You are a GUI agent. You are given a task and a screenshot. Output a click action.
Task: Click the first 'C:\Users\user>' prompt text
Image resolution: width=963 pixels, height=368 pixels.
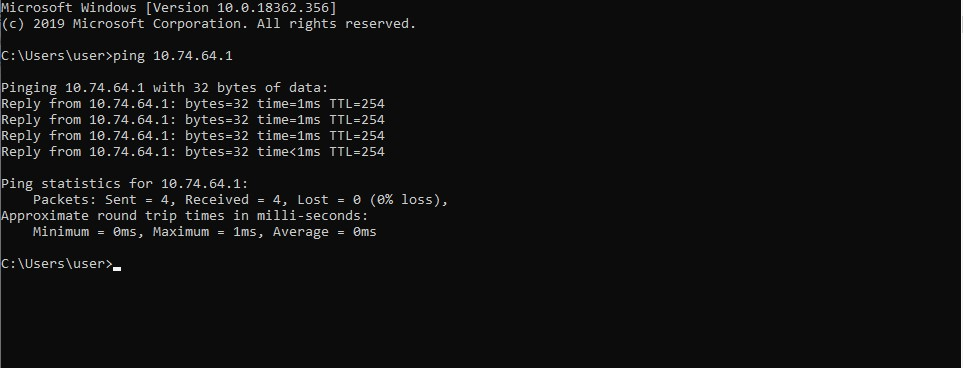tap(57, 56)
